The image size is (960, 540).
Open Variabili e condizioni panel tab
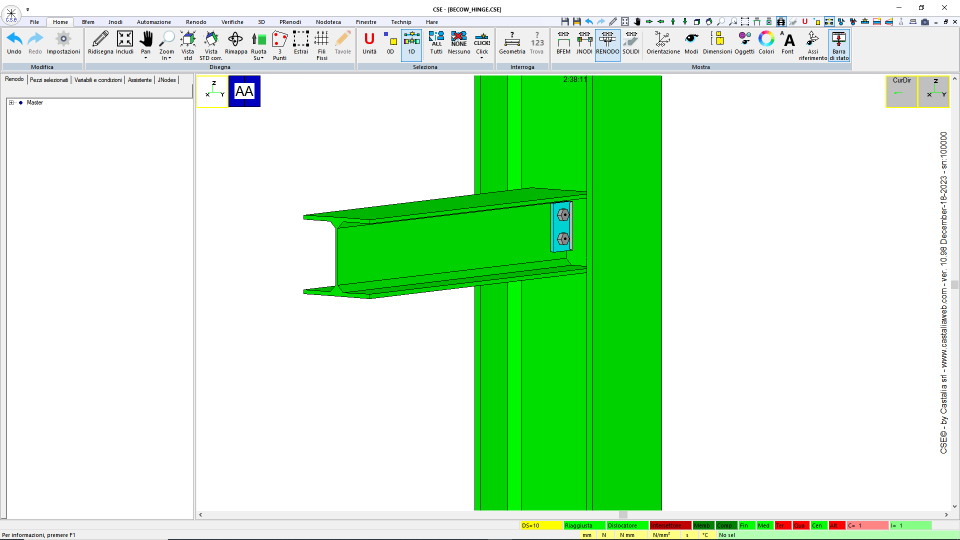(x=98, y=80)
